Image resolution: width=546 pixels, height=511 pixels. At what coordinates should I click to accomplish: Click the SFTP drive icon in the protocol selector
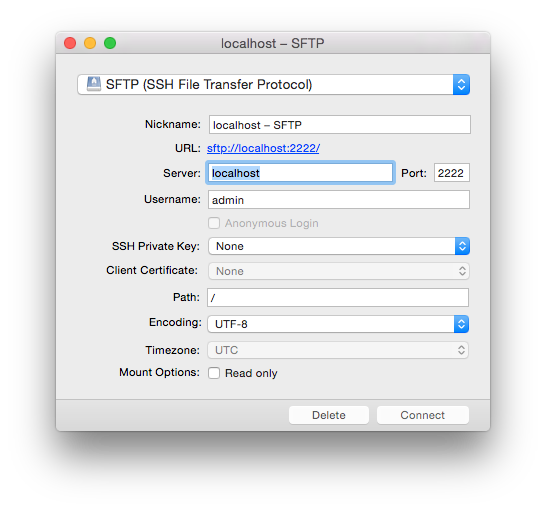(x=94, y=84)
